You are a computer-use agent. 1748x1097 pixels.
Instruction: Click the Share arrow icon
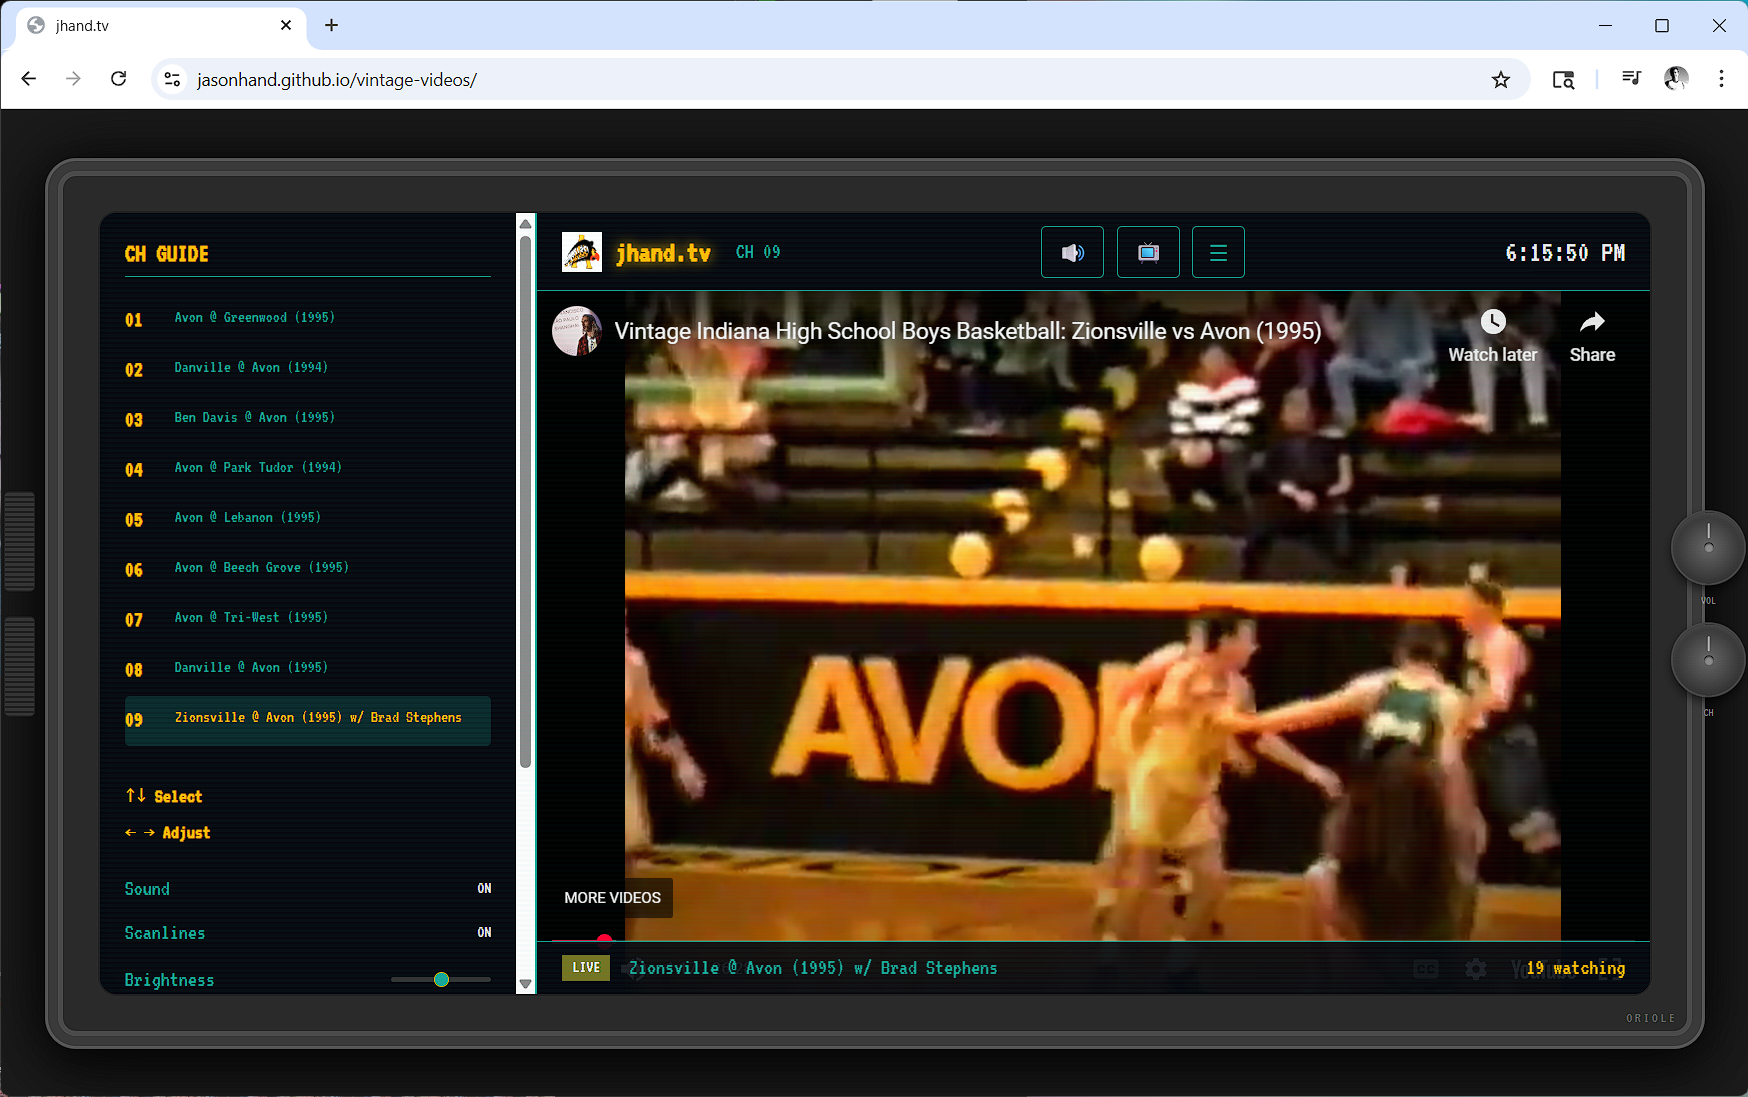coord(1591,323)
